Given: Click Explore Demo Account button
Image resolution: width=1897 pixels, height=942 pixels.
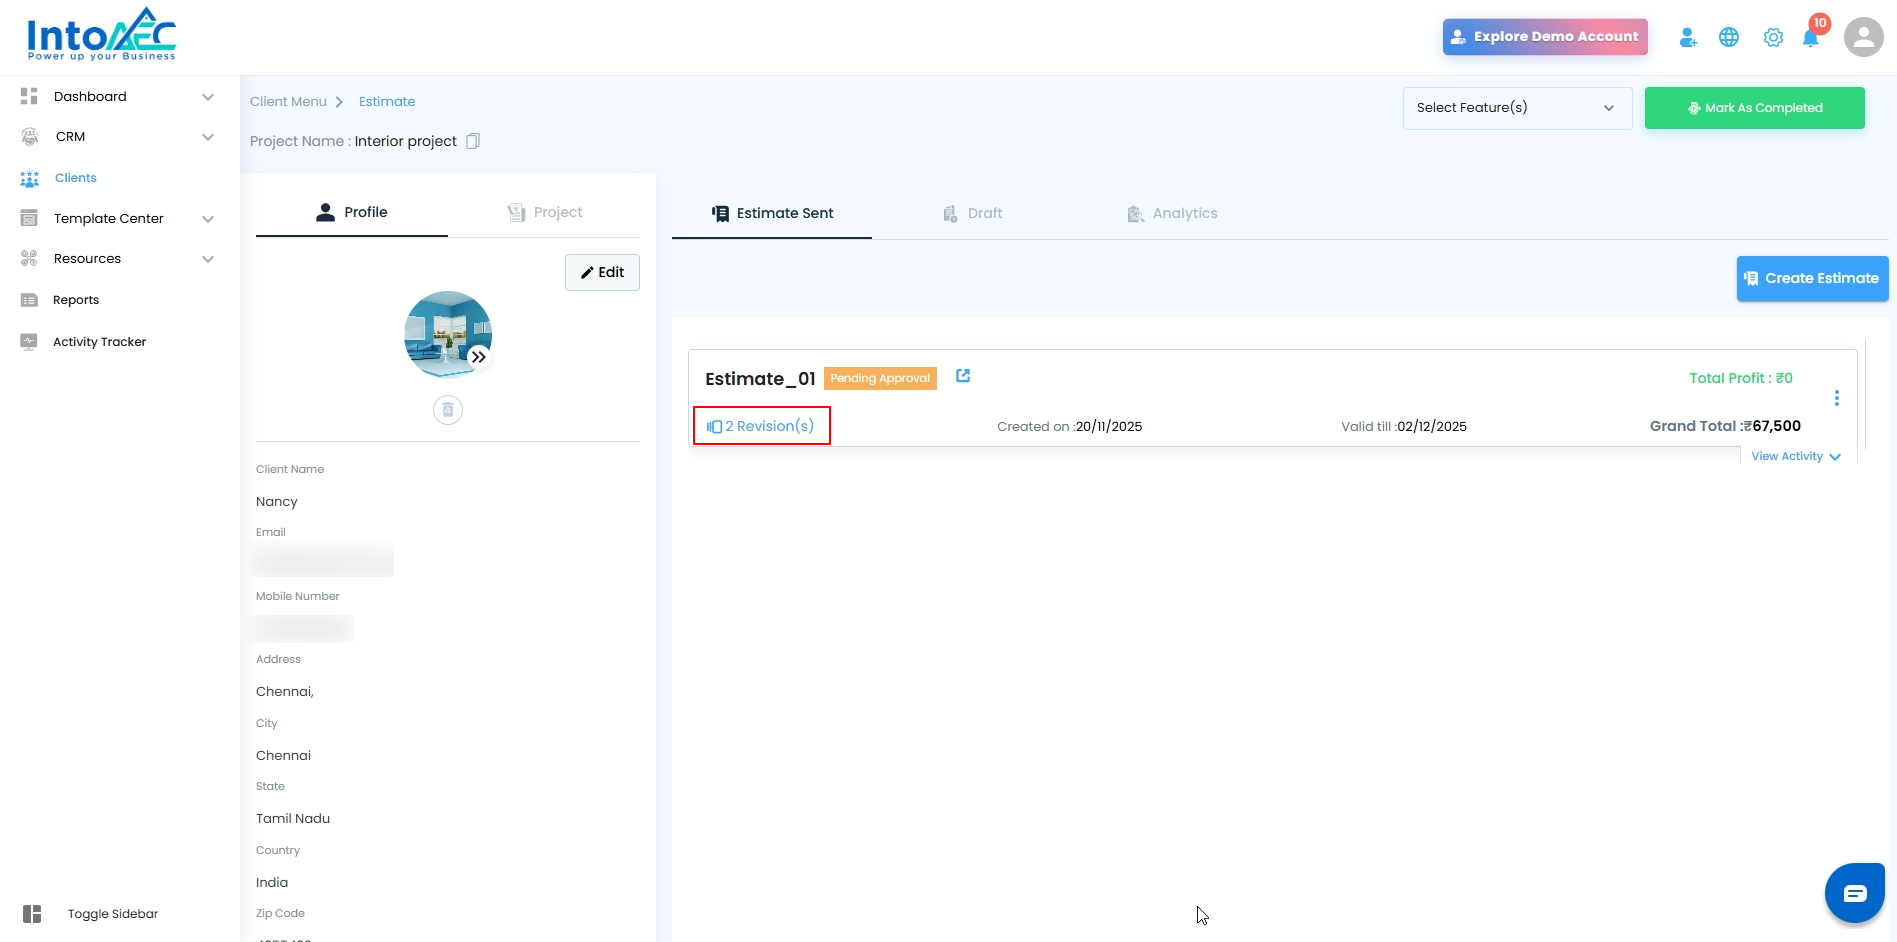Looking at the screenshot, I should pyautogui.click(x=1545, y=37).
